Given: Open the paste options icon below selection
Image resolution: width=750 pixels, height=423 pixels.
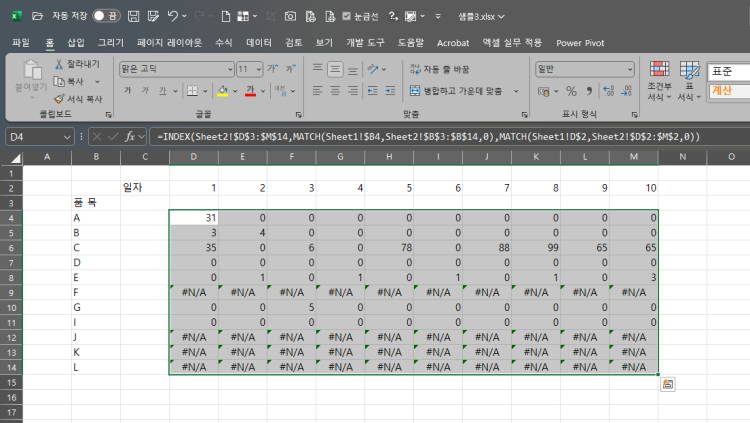Looking at the screenshot, I should pyautogui.click(x=667, y=384).
